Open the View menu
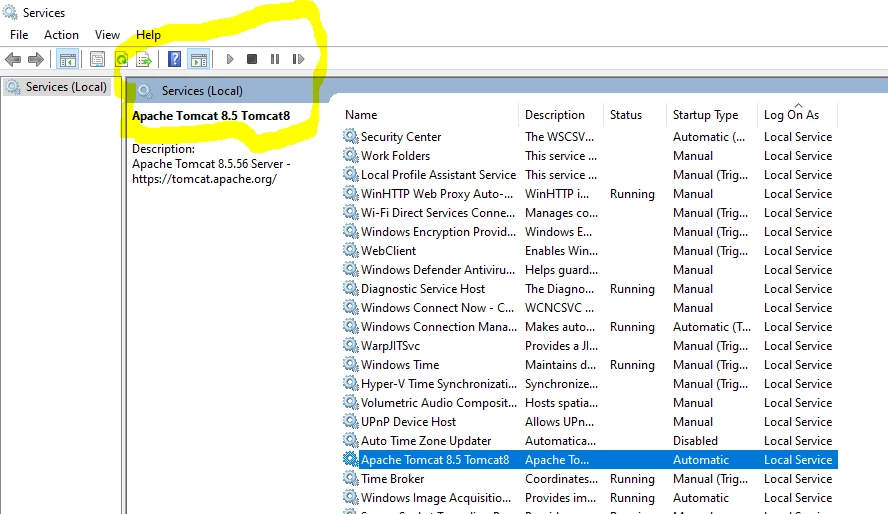The width and height of the screenshot is (888, 514). [107, 35]
